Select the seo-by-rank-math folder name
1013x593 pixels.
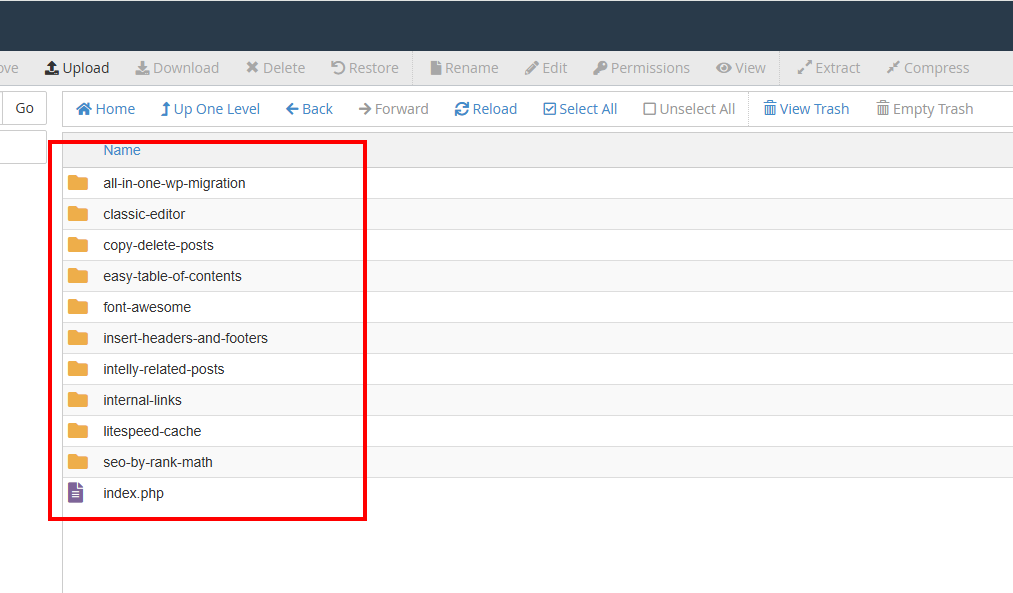(158, 463)
